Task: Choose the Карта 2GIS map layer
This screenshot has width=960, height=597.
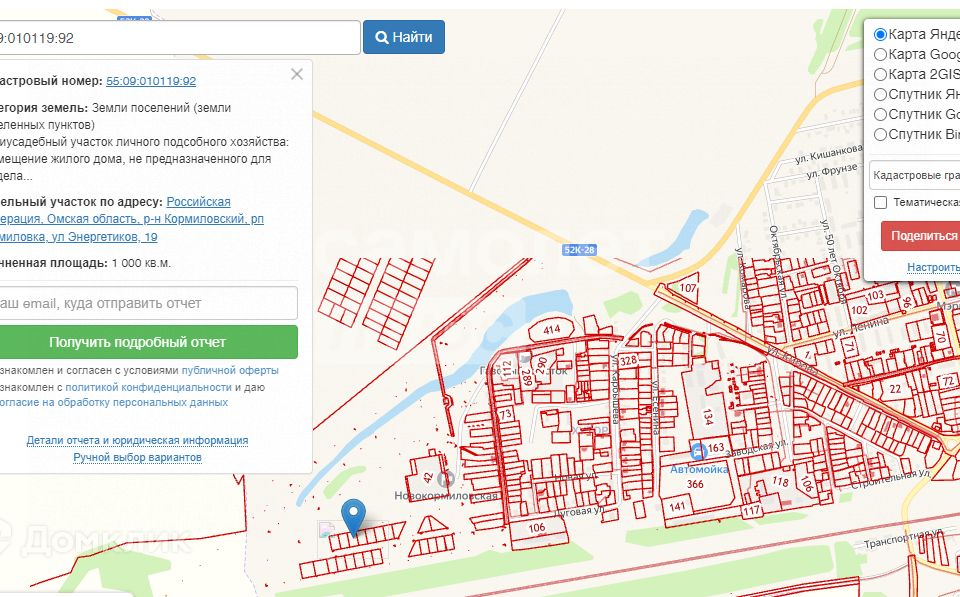Action: point(881,74)
